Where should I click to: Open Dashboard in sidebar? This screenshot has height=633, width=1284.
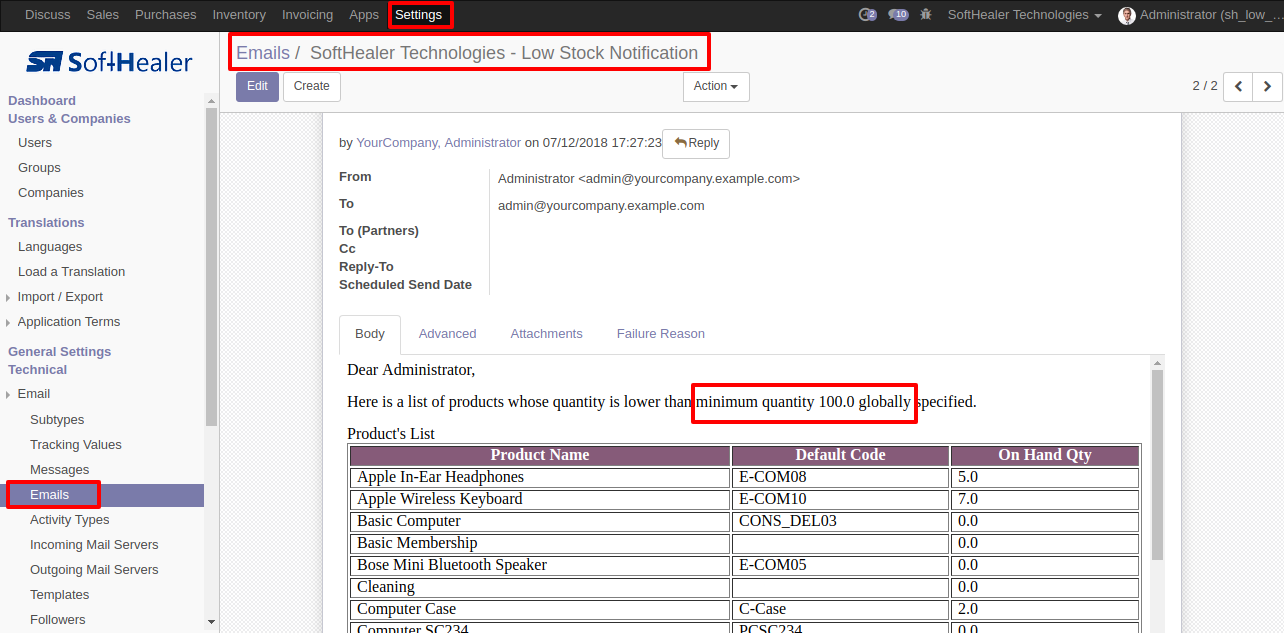42,101
